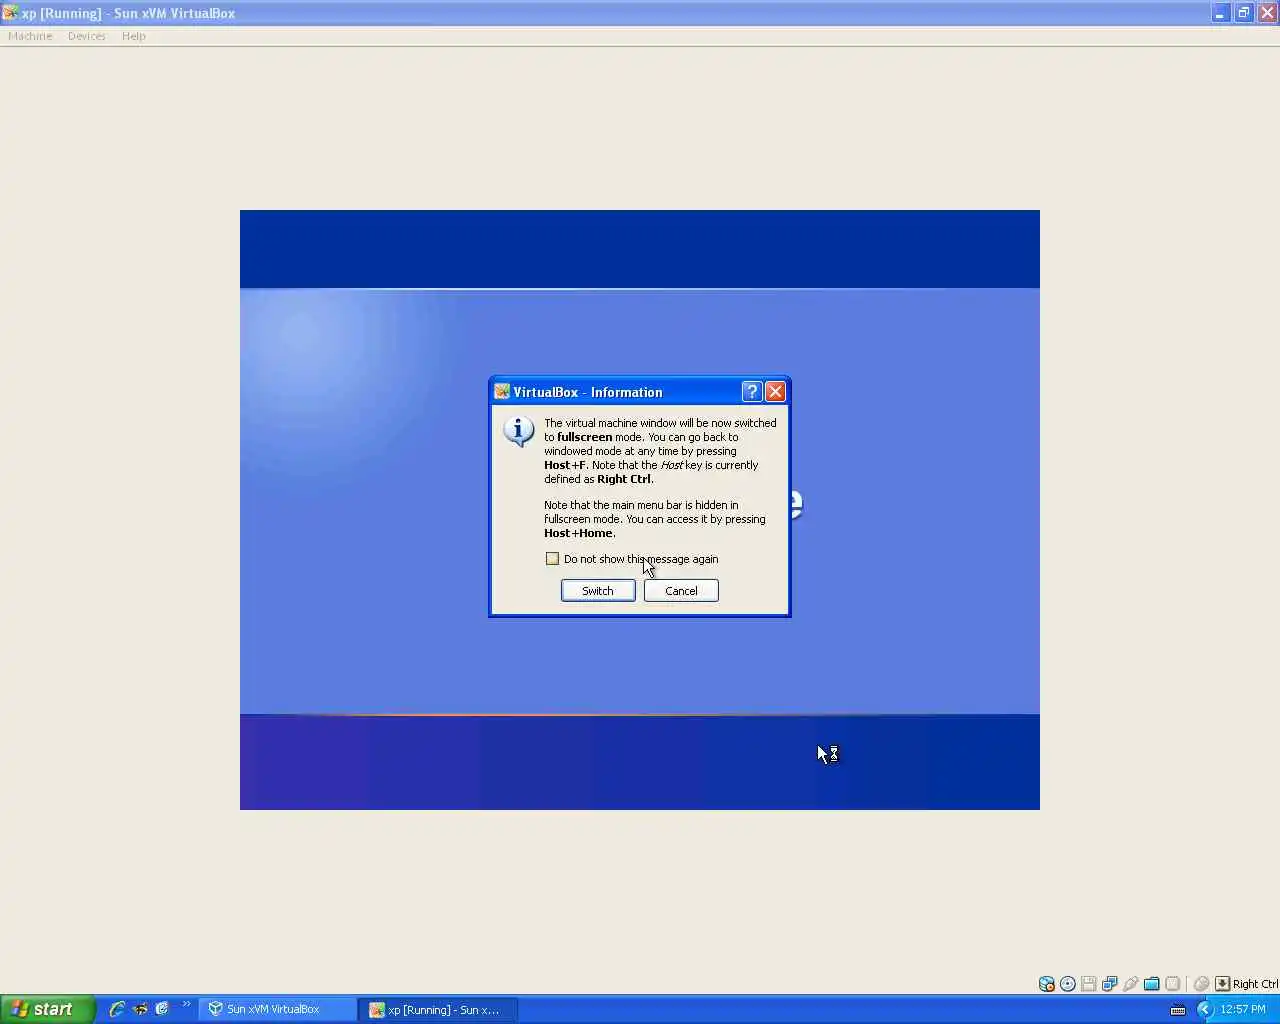Launch Internet Explorer from Quick Launch
The height and width of the screenshot is (1024, 1280).
point(117,1009)
